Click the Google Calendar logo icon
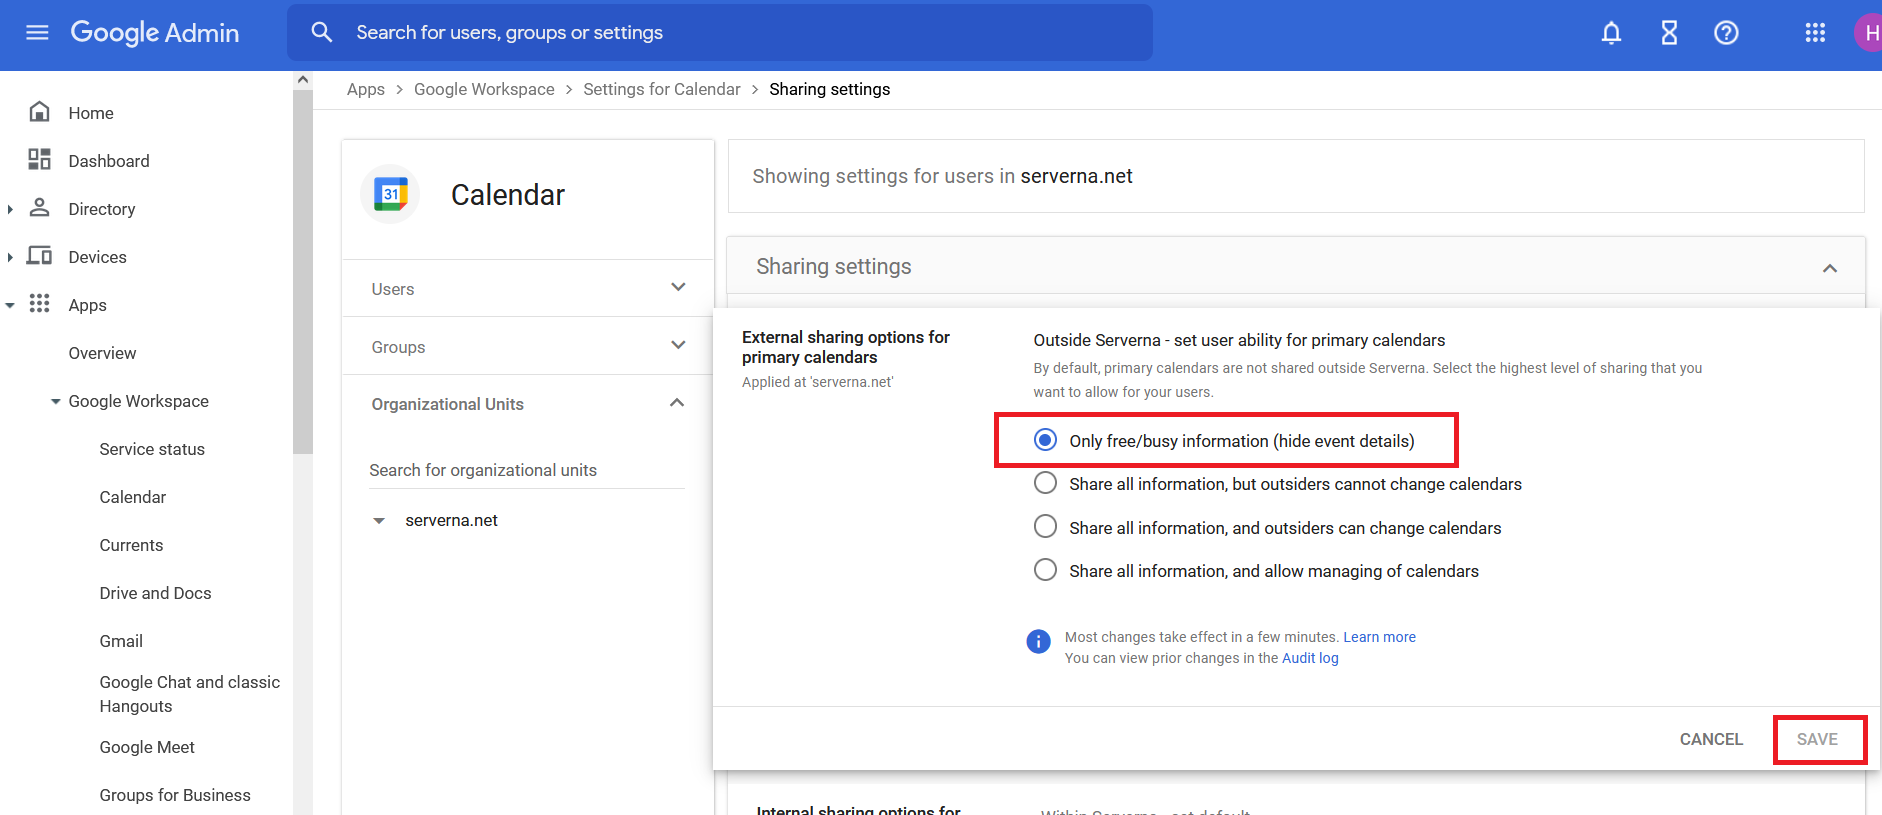The width and height of the screenshot is (1882, 815). [x=390, y=194]
